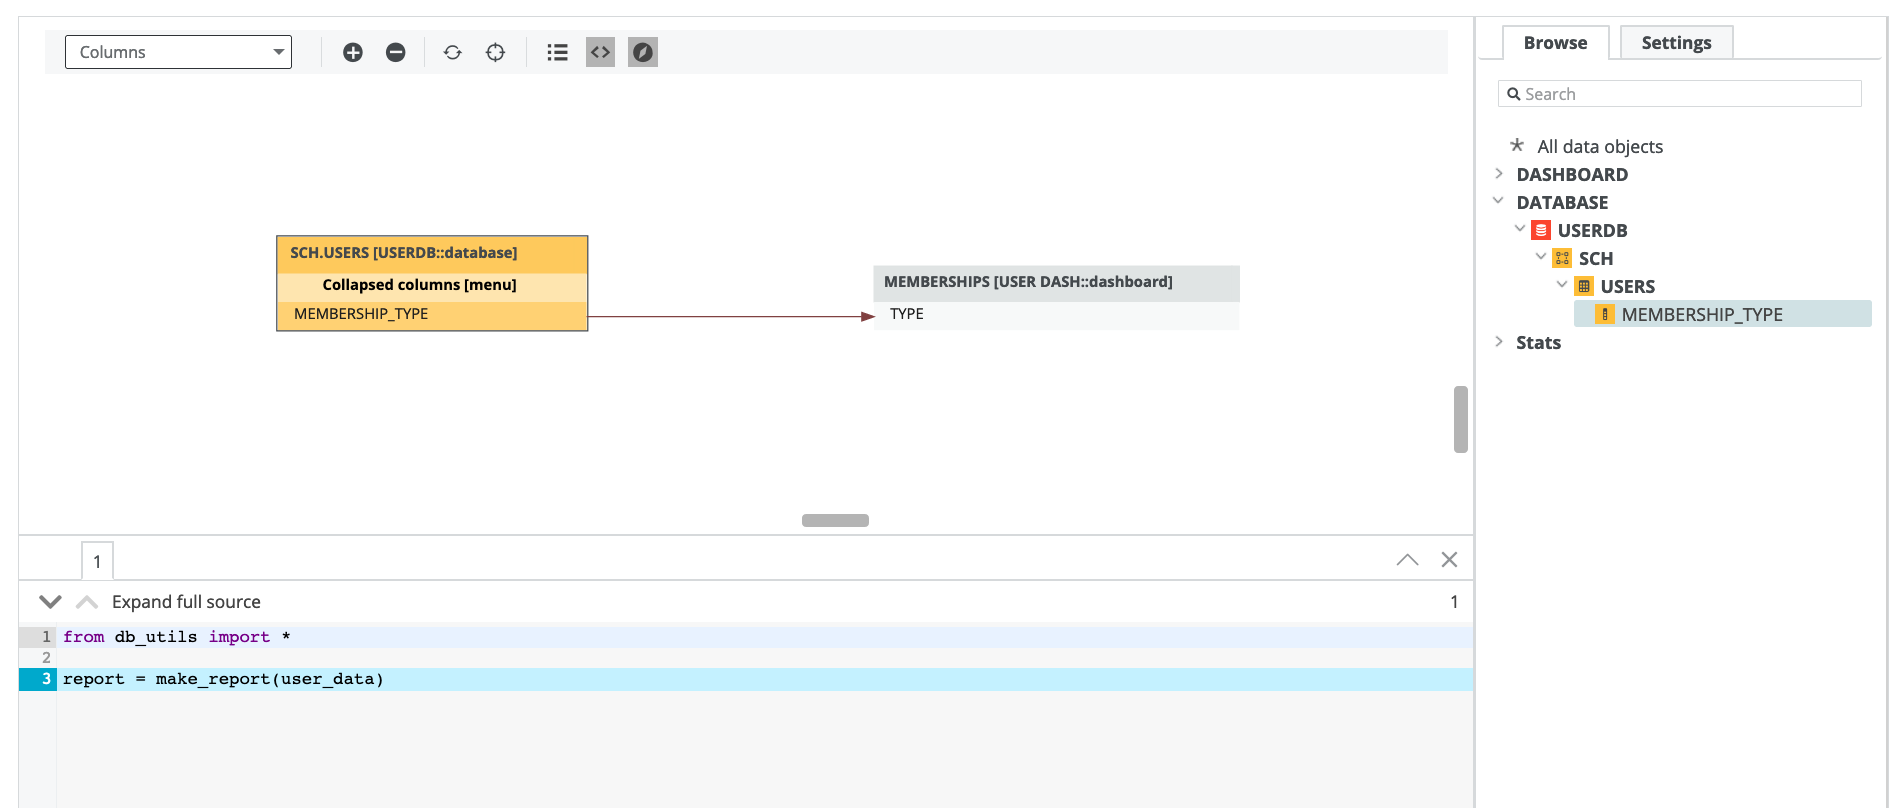Click Expand full source
The height and width of the screenshot is (808, 1896).
(x=186, y=602)
